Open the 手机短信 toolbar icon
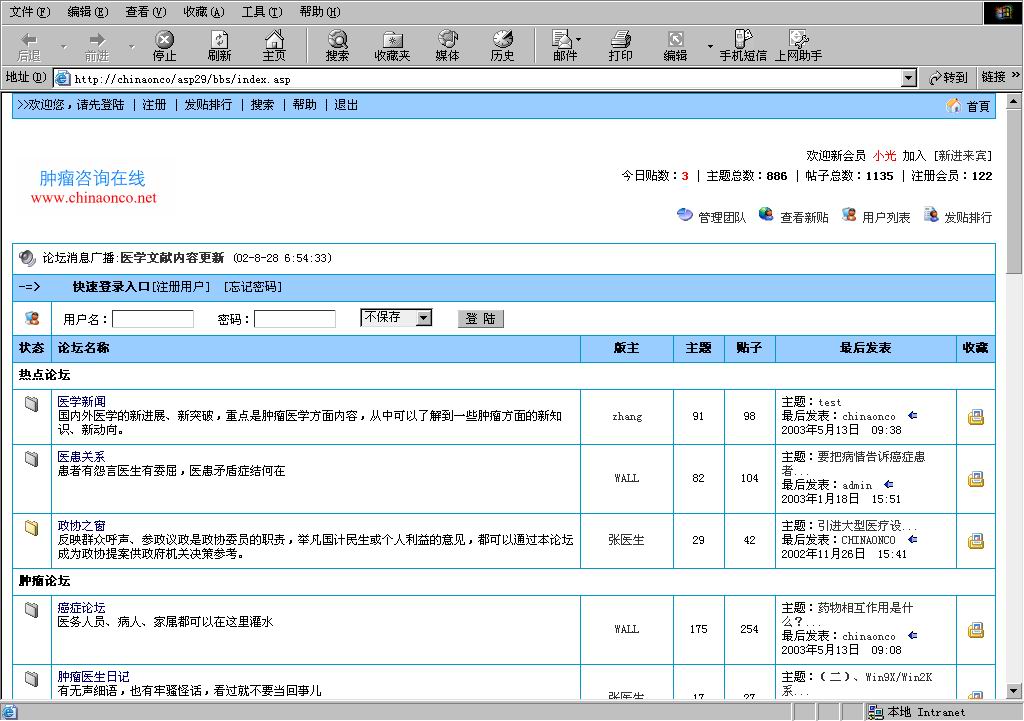Image resolution: width=1024 pixels, height=721 pixels. click(743, 46)
